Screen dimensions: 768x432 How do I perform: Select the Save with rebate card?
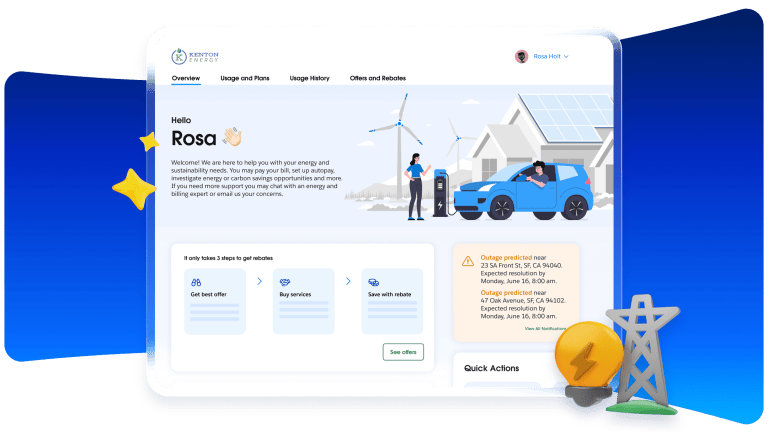pos(392,301)
